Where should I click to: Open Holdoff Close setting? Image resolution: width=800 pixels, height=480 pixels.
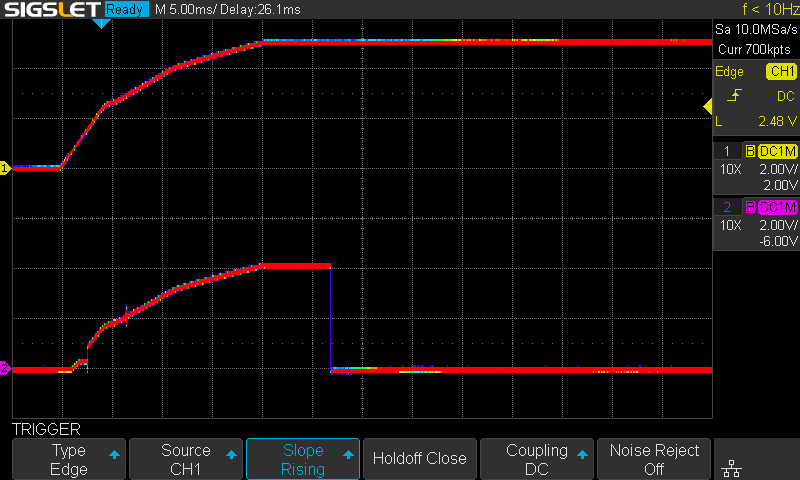pyautogui.click(x=420, y=459)
